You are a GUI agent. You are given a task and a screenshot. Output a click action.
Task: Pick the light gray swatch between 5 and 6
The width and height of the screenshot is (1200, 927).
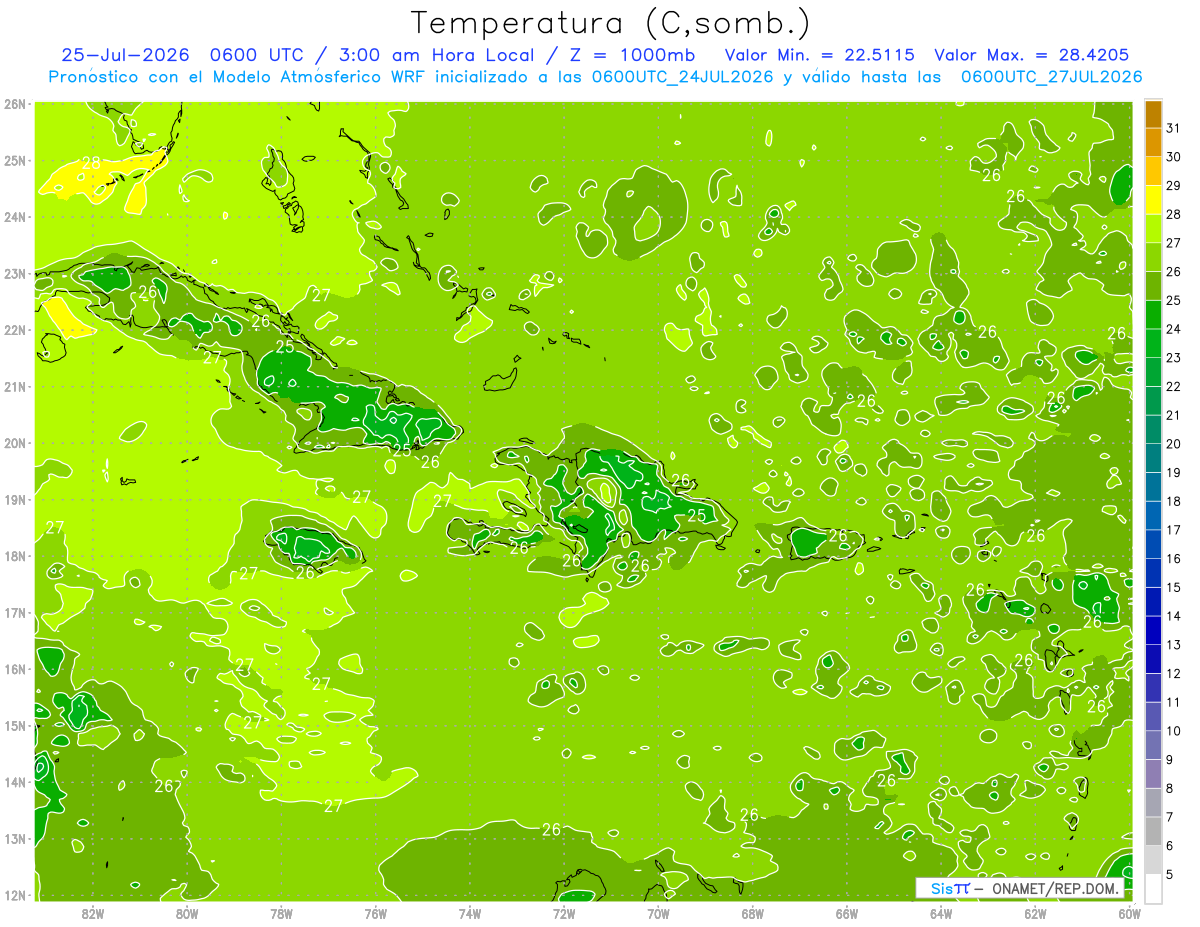(x=1154, y=859)
